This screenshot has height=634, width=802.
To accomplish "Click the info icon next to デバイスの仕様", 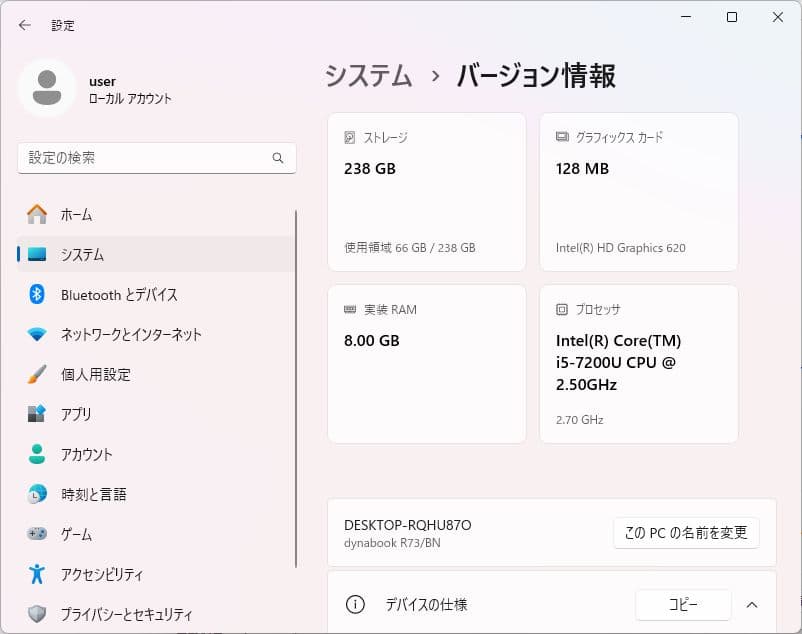I will pos(354,604).
